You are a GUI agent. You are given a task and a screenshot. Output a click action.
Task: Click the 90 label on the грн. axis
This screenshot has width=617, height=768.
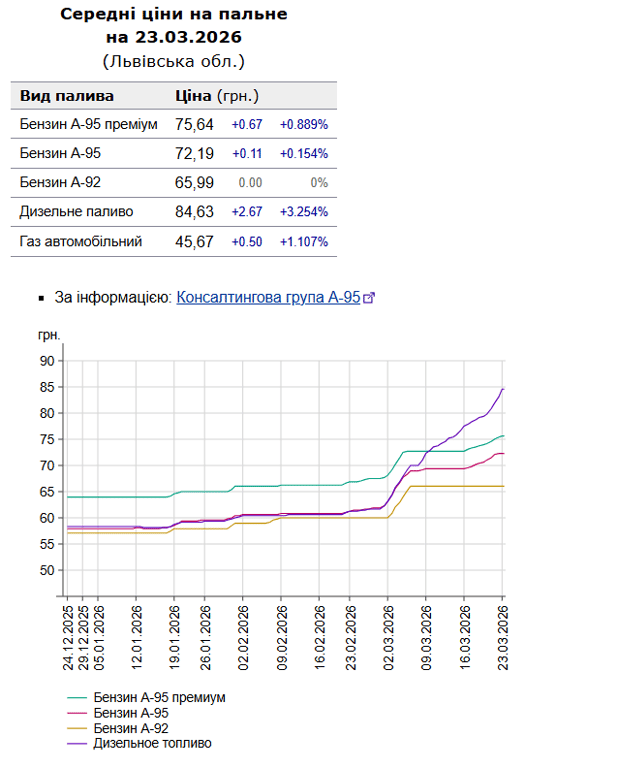pyautogui.click(x=46, y=360)
